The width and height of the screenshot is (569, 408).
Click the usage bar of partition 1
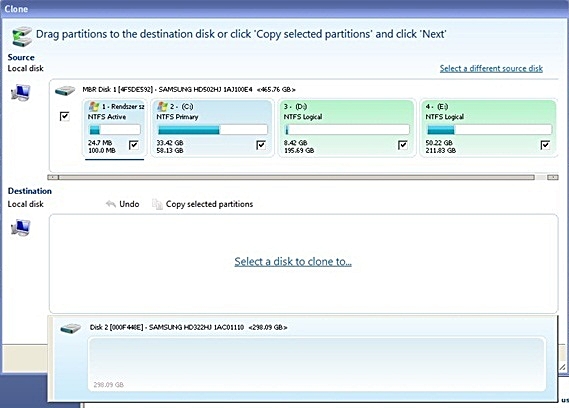coord(114,130)
